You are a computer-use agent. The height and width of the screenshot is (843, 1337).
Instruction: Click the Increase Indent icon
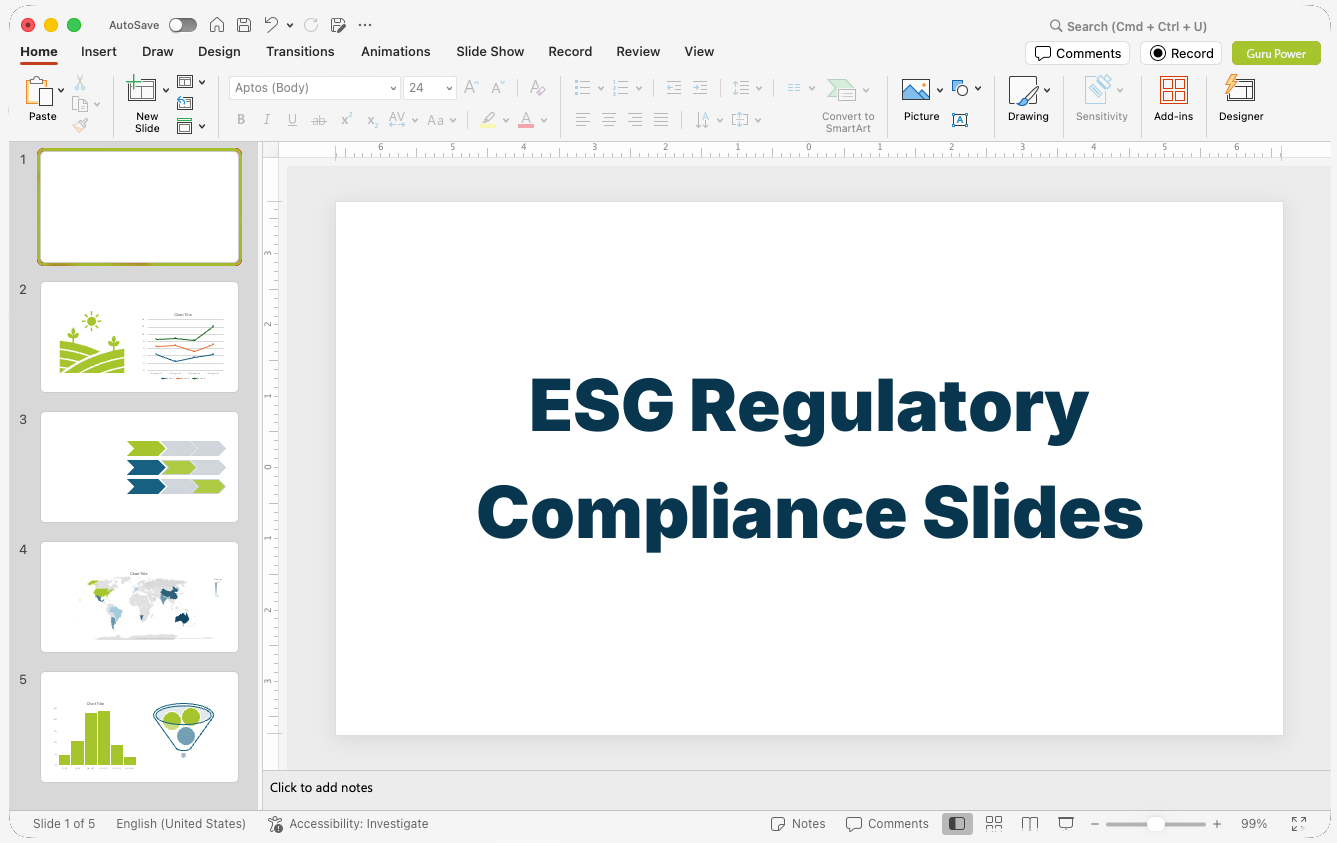click(x=700, y=88)
